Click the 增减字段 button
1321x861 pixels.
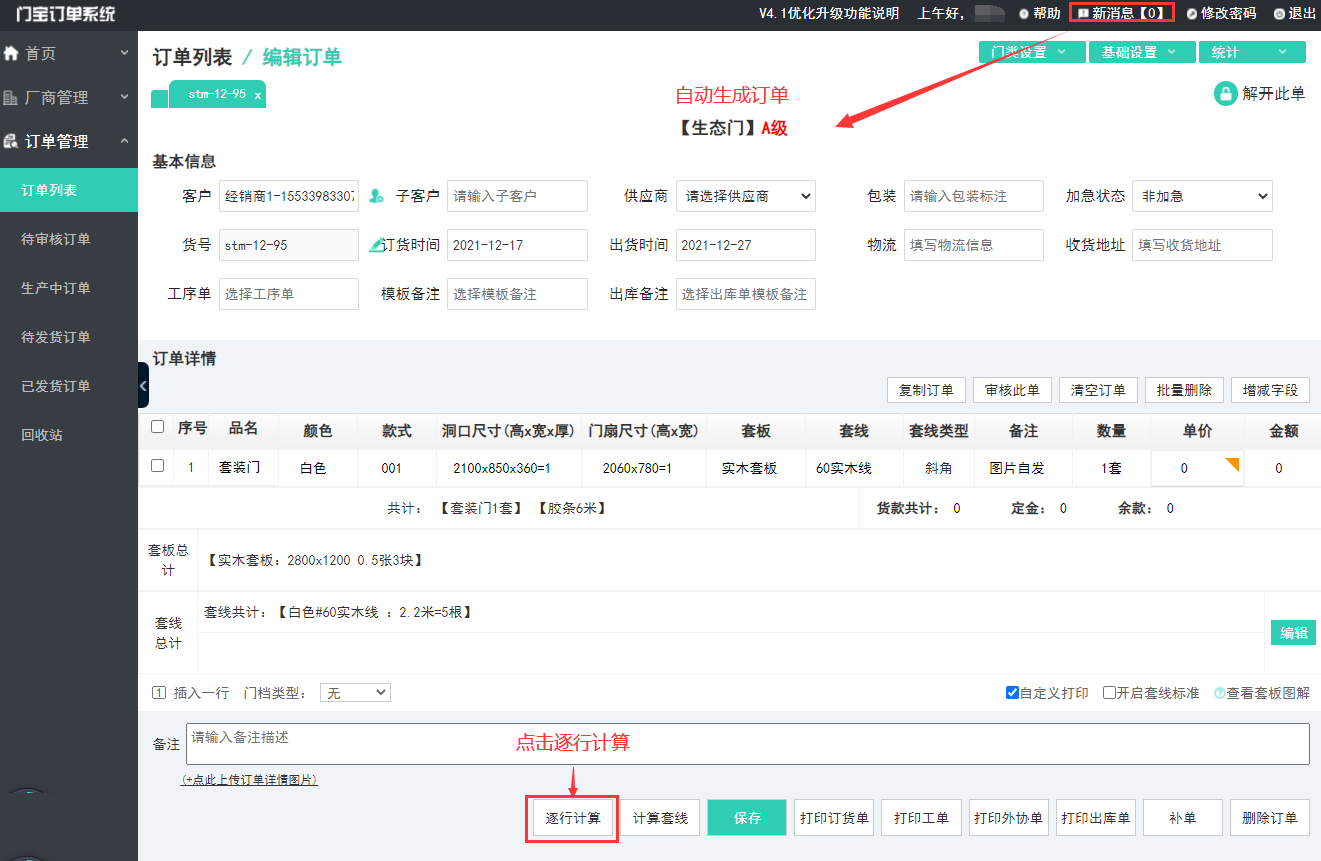click(x=1270, y=390)
